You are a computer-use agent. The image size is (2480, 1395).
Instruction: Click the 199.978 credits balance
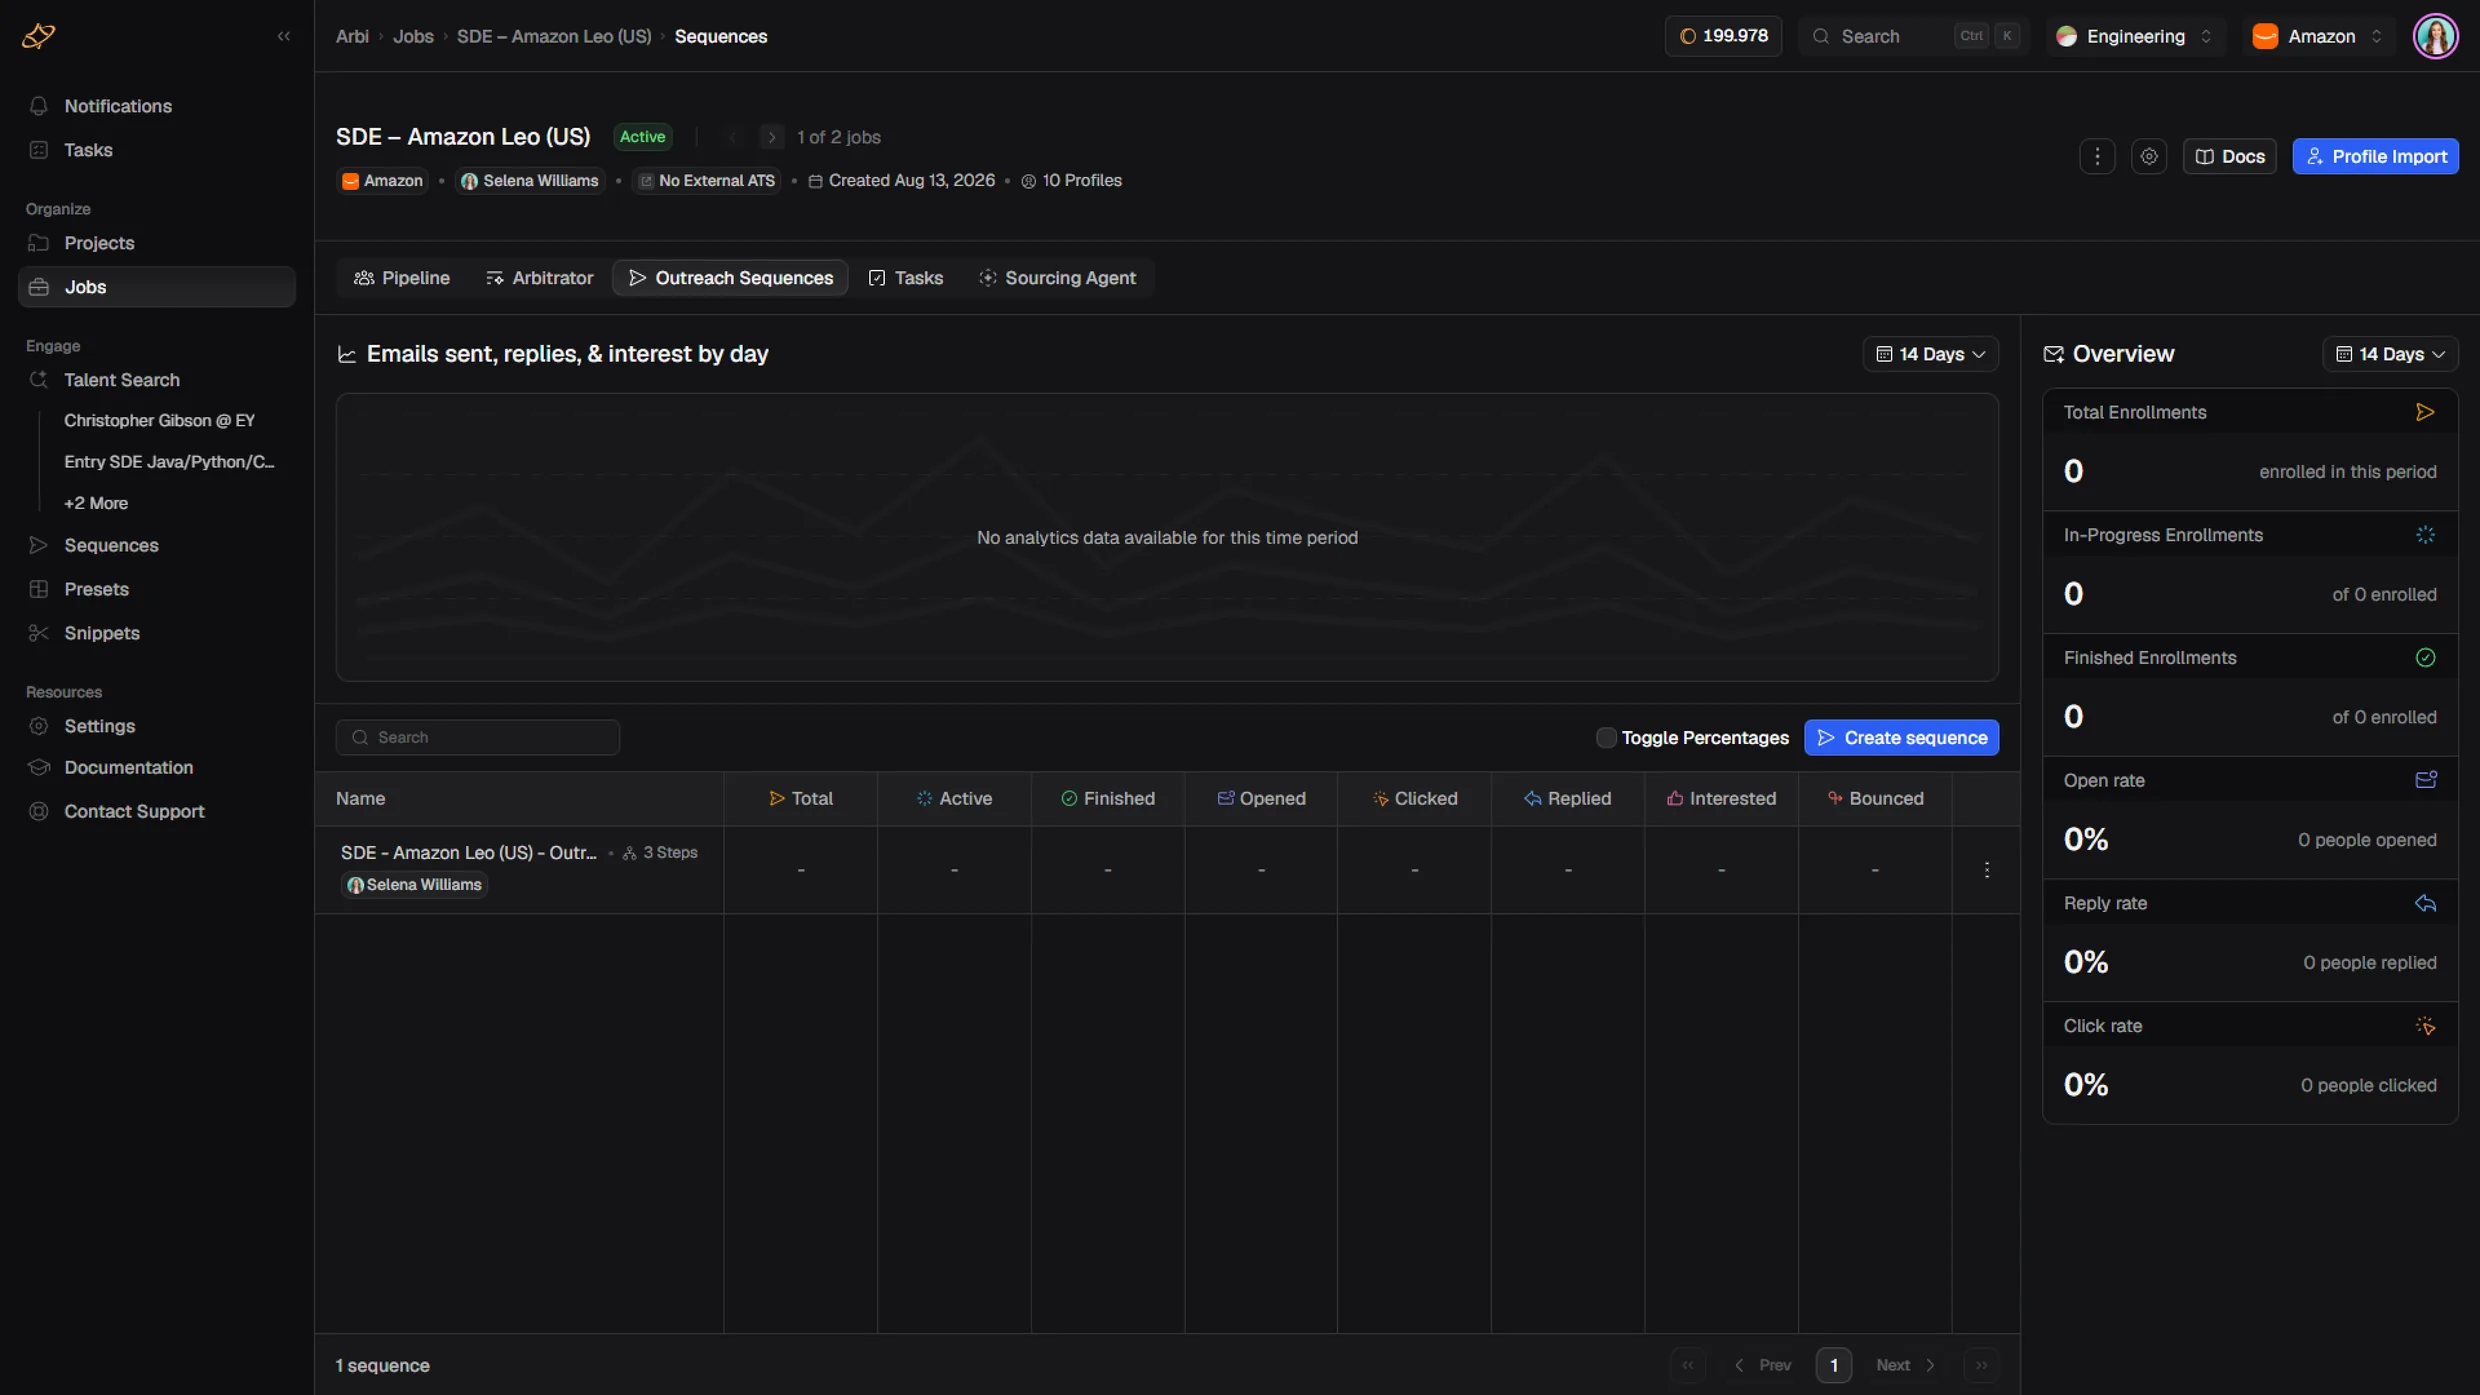pyautogui.click(x=1723, y=36)
